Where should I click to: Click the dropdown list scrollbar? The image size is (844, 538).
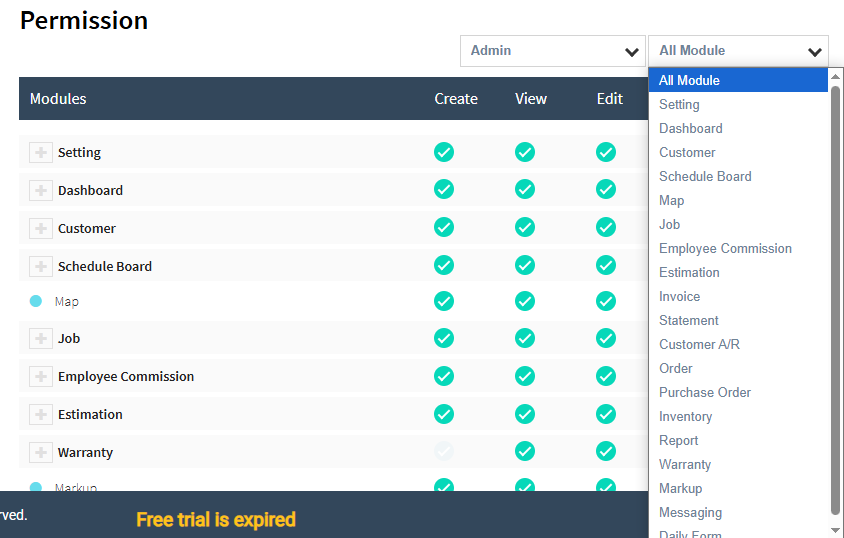[836, 300]
